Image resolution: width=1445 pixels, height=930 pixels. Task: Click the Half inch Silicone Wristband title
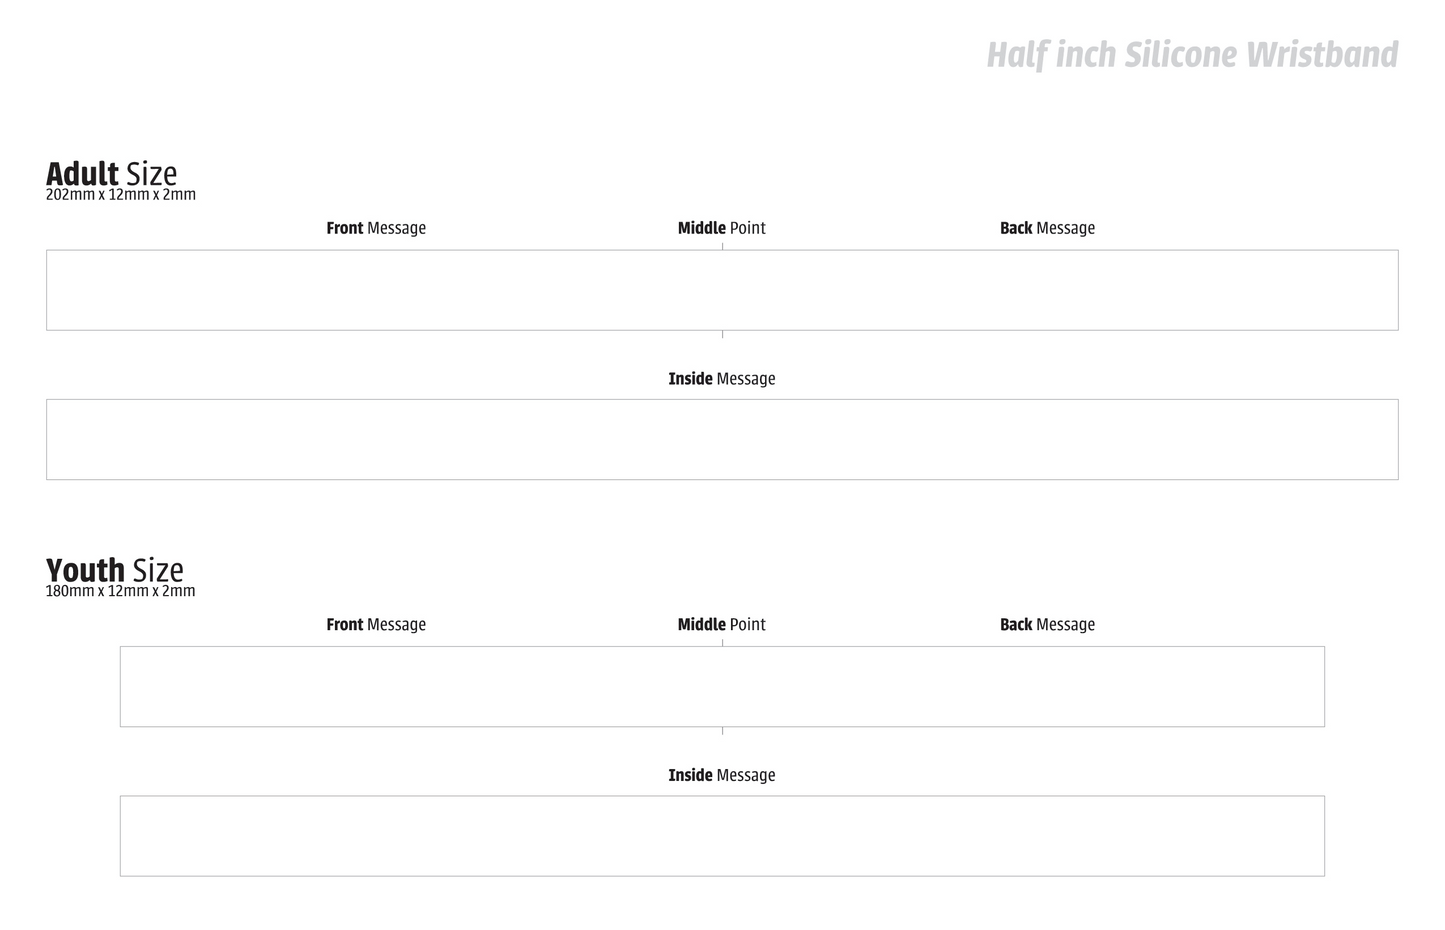[x=1192, y=55]
